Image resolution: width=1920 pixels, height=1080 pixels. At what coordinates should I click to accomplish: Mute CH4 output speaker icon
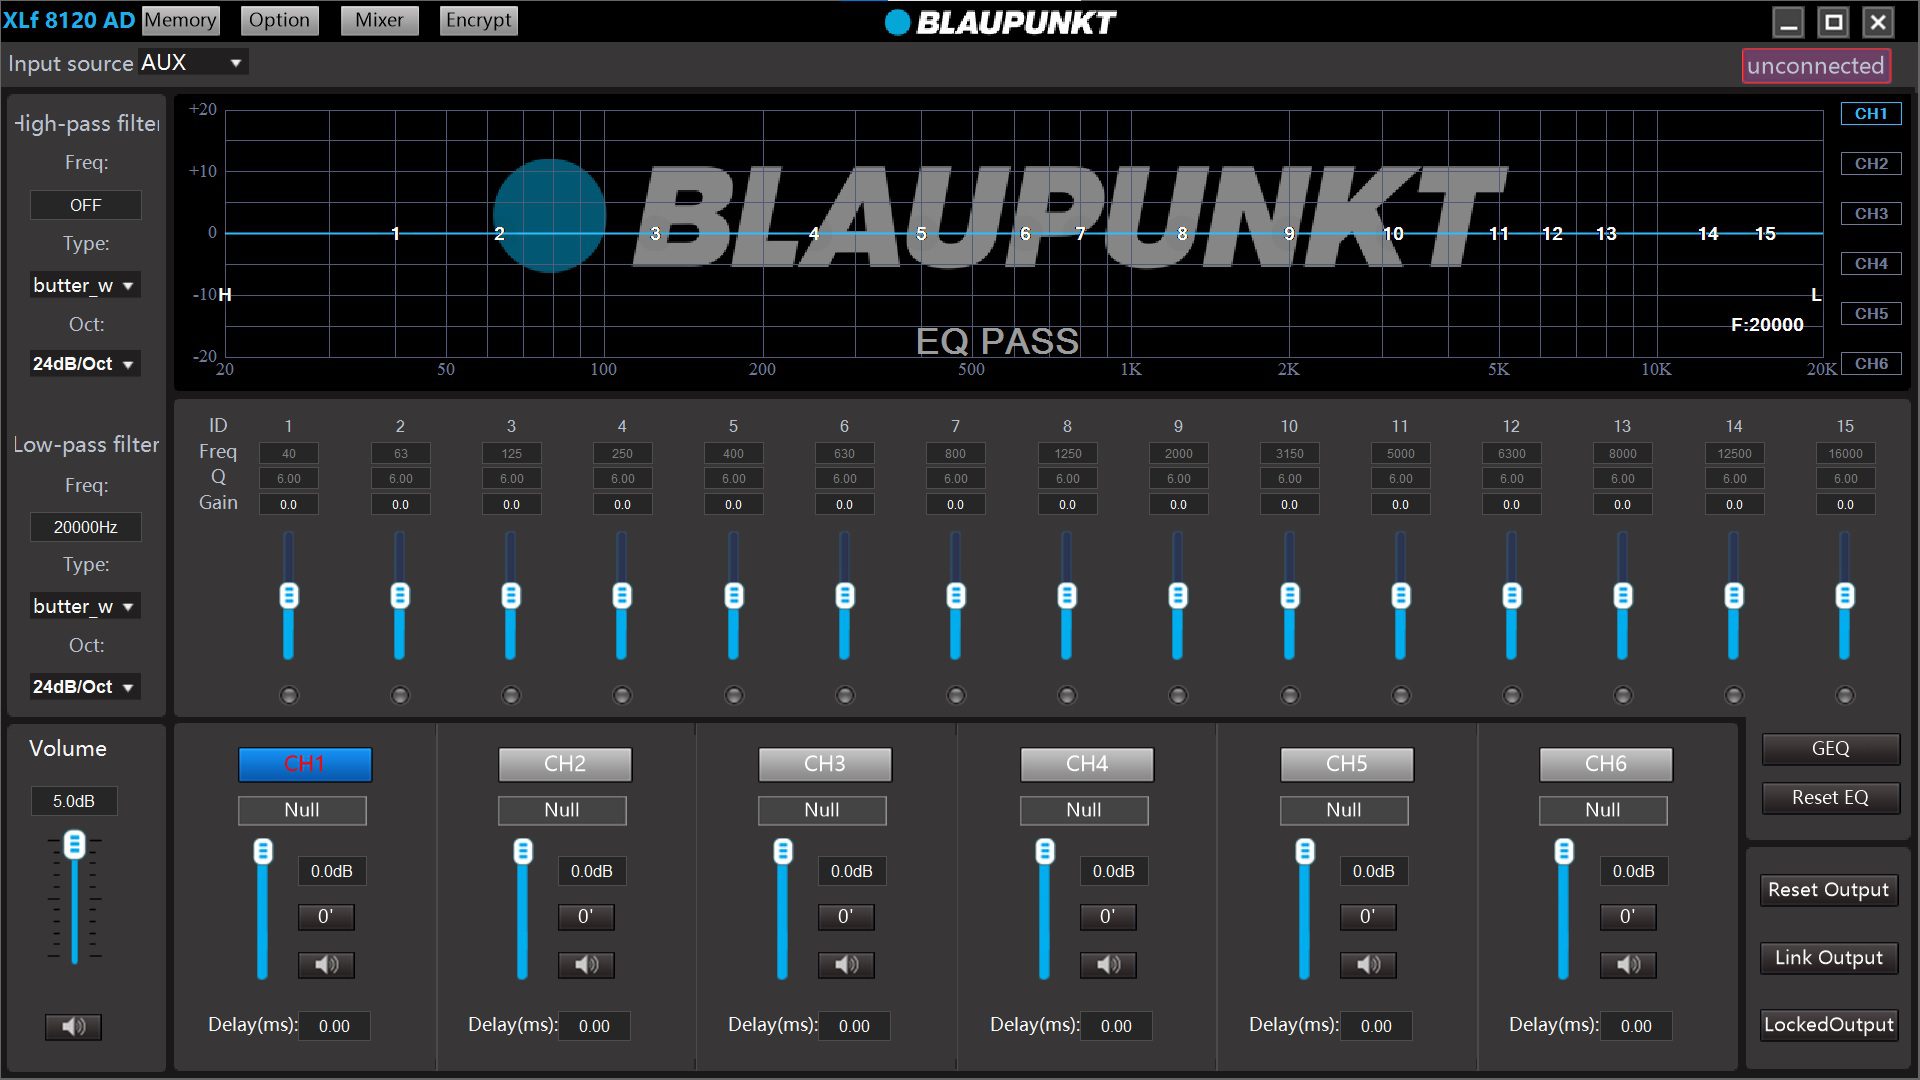point(1108,965)
